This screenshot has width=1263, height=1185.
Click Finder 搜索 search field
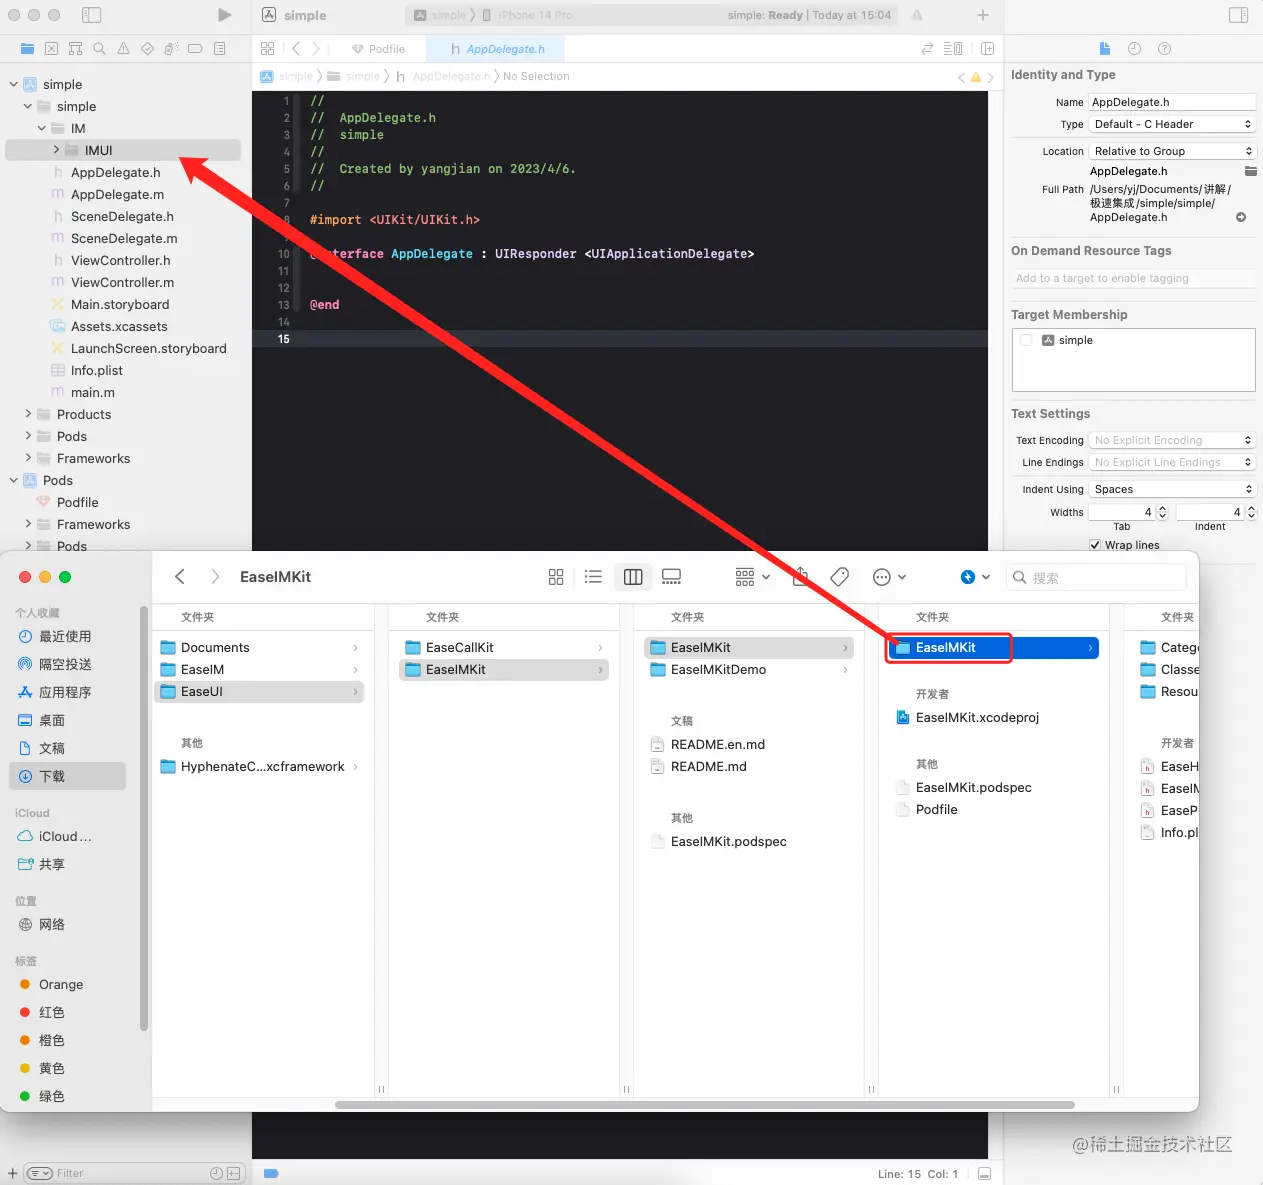click(x=1097, y=577)
